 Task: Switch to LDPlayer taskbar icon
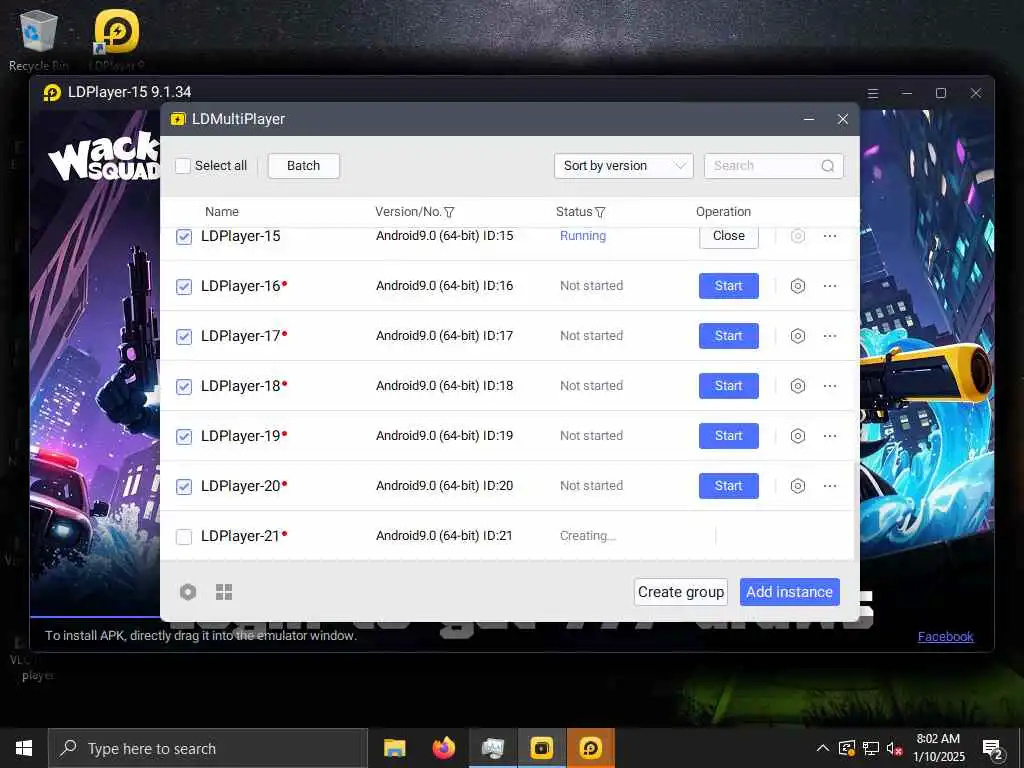click(590, 748)
